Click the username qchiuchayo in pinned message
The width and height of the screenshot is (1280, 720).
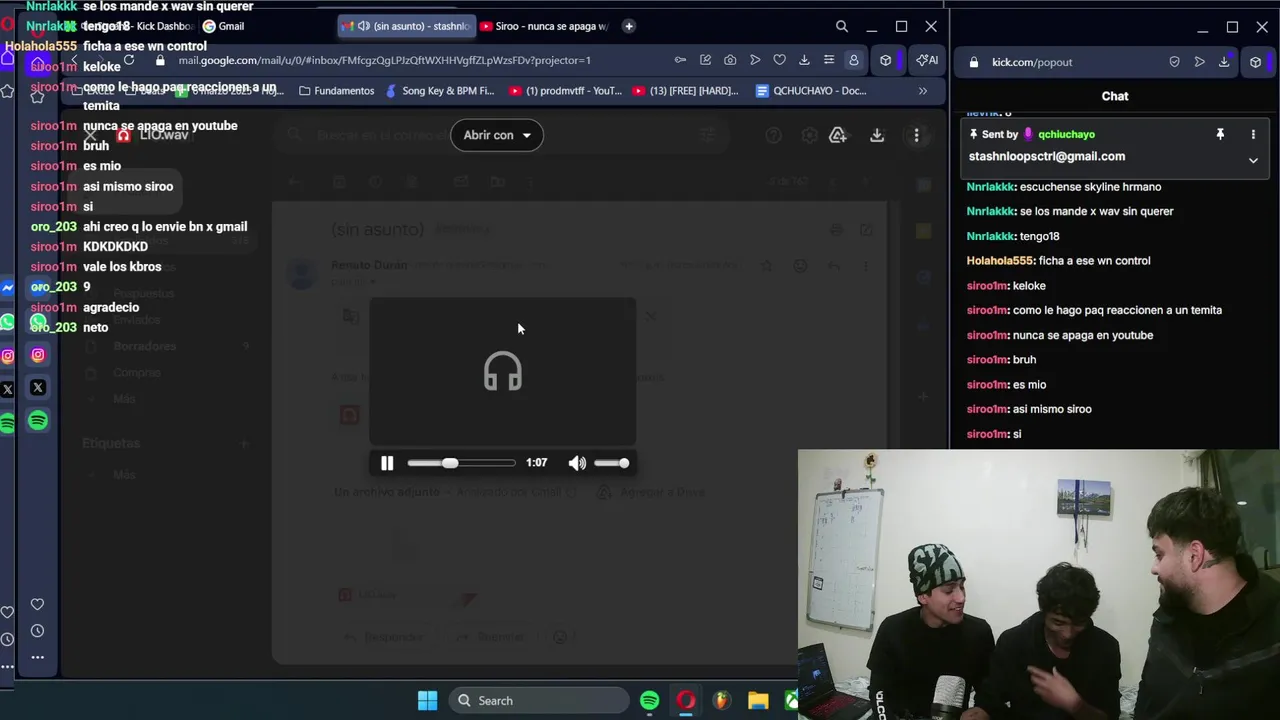pyautogui.click(x=1066, y=134)
